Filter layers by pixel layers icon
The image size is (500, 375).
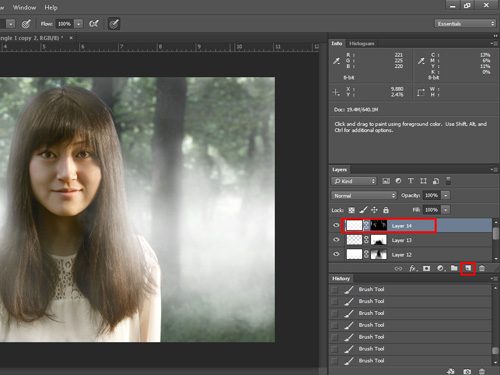386,181
